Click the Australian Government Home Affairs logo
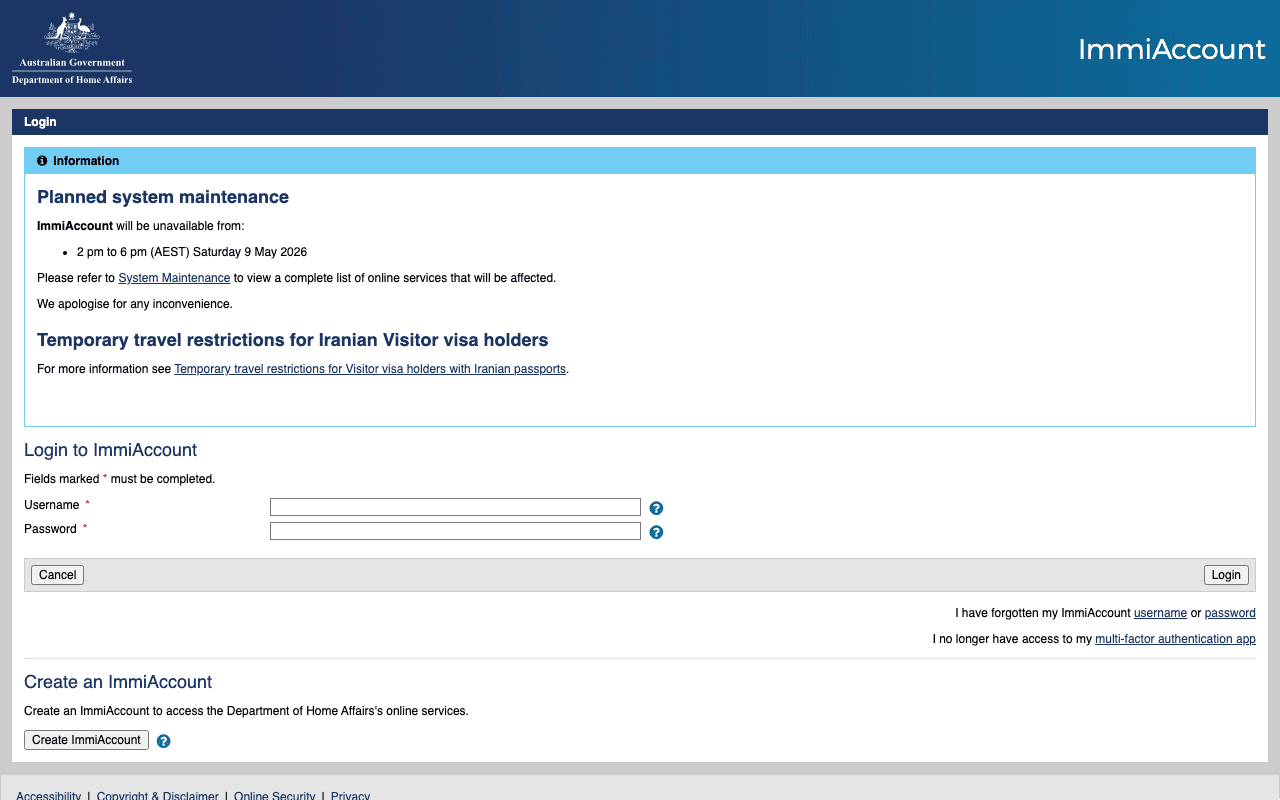 (72, 48)
